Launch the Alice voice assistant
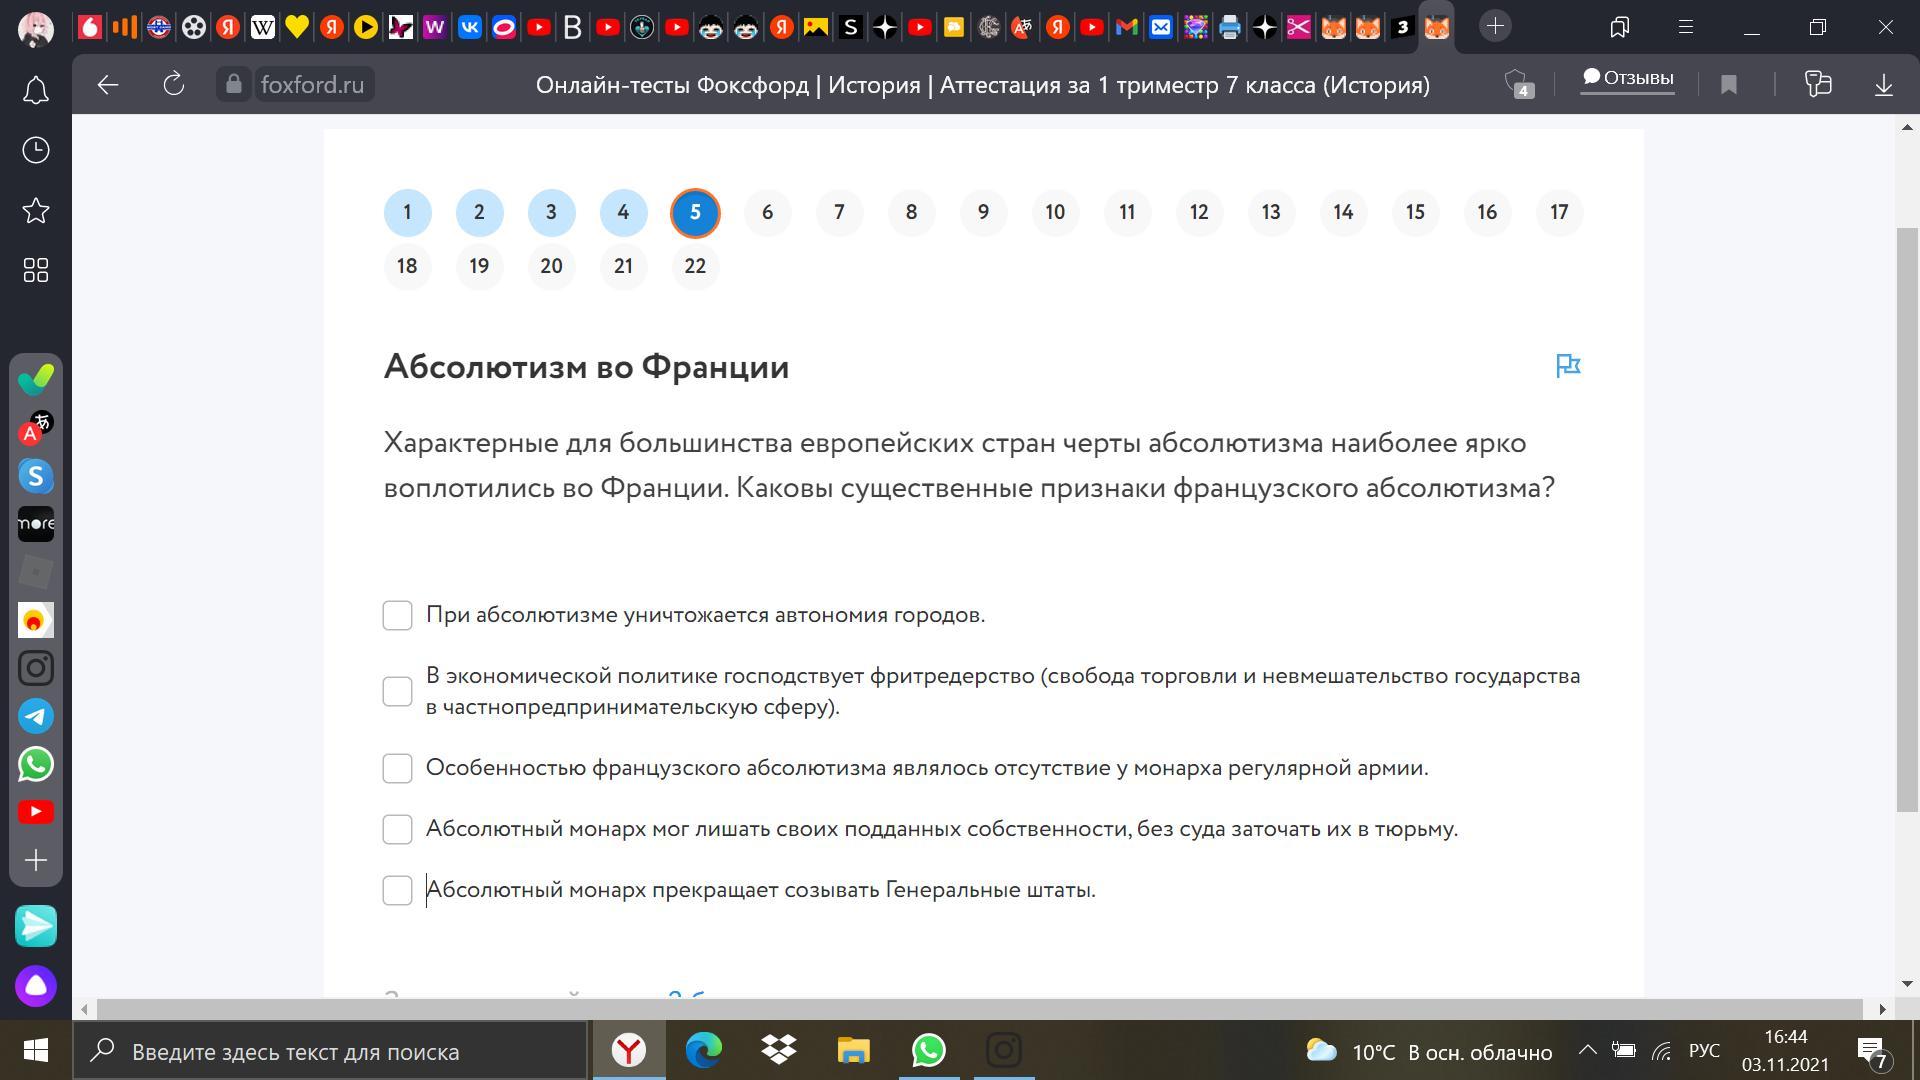 click(36, 986)
